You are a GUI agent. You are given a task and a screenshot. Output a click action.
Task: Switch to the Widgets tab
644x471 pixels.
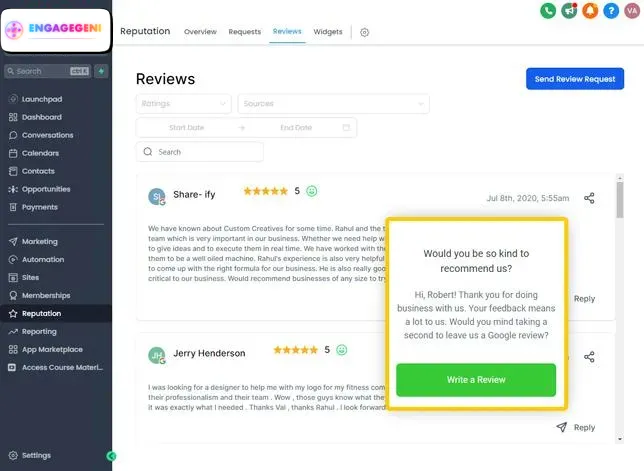pos(328,32)
